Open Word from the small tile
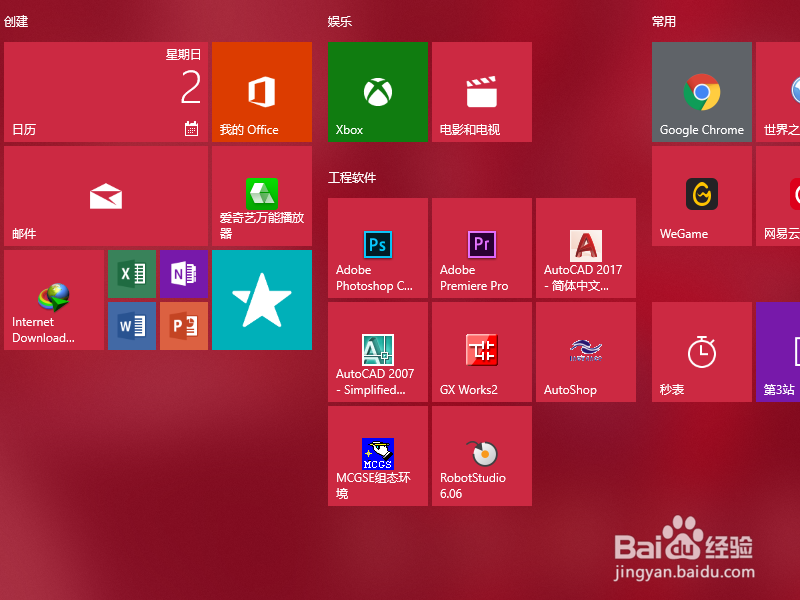Screen dimensions: 800x600 [132, 326]
